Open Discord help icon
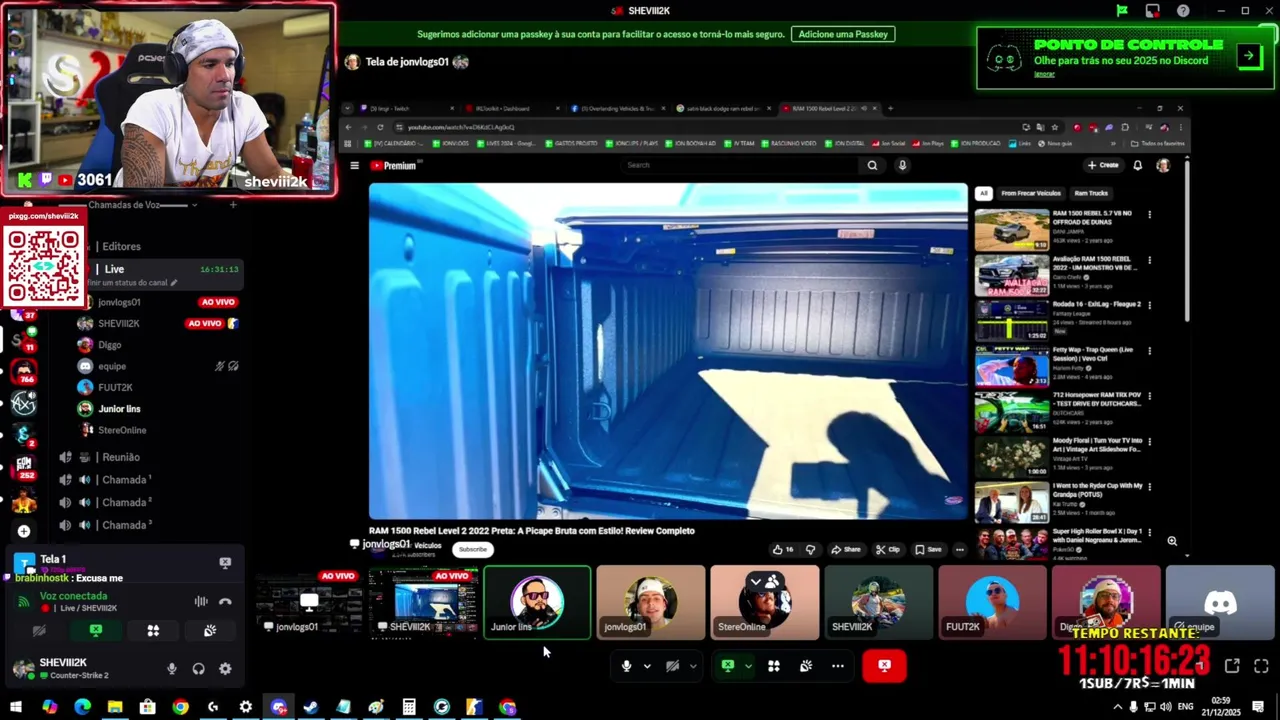Viewport: 1280px width, 720px height. (1183, 11)
